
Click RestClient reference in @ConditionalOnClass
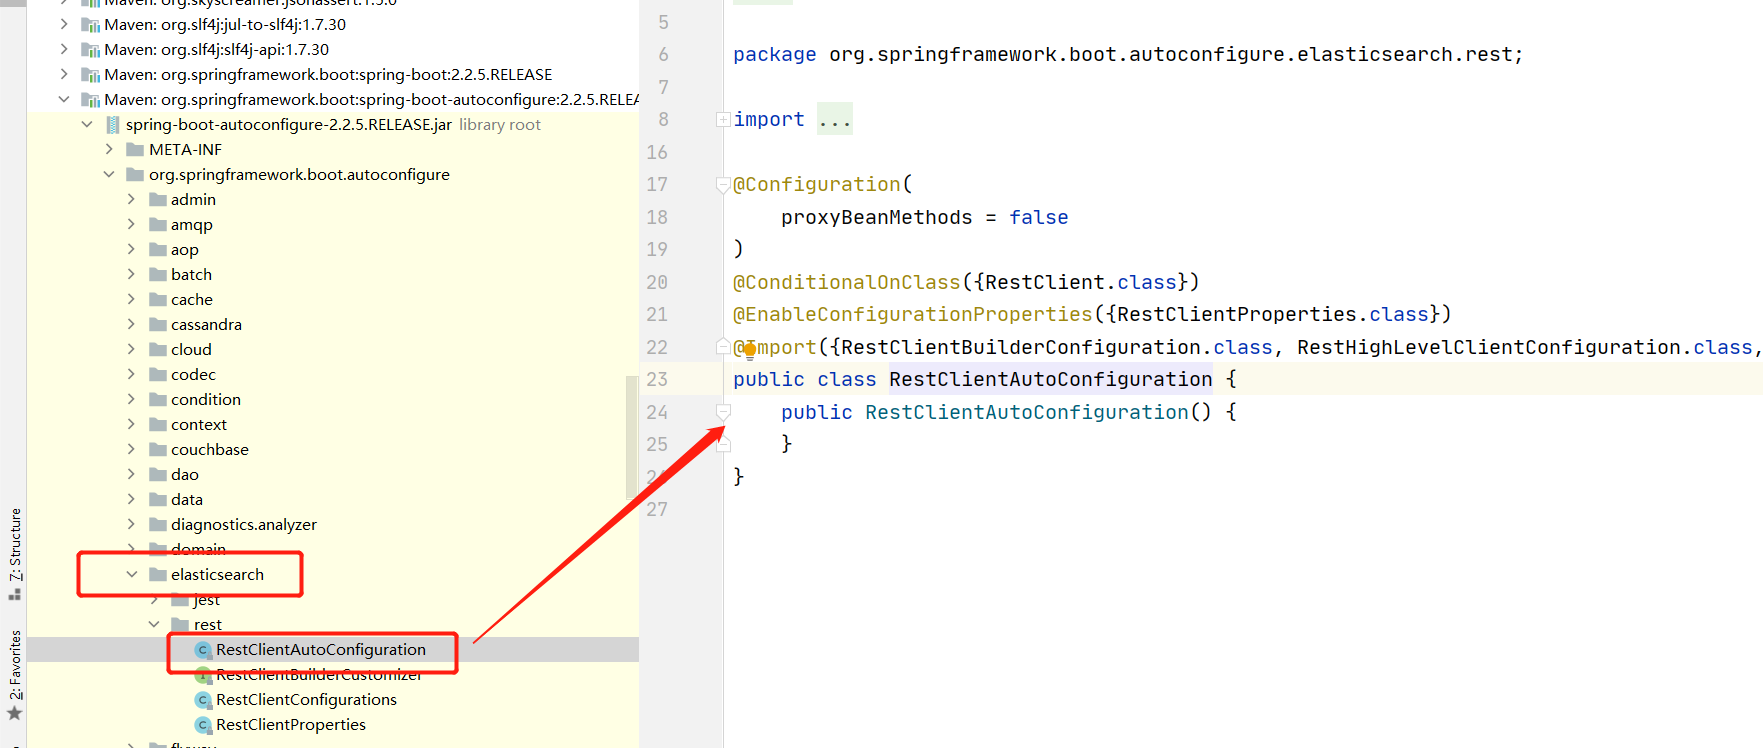pos(1045,283)
